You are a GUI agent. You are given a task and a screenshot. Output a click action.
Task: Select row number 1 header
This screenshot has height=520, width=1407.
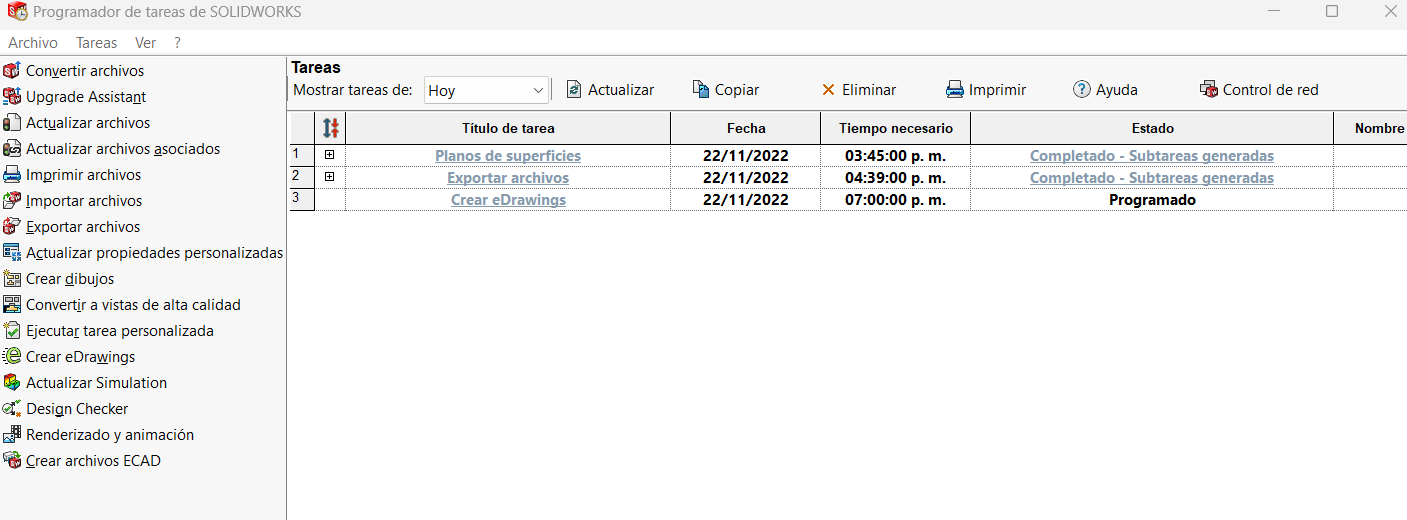coord(302,155)
